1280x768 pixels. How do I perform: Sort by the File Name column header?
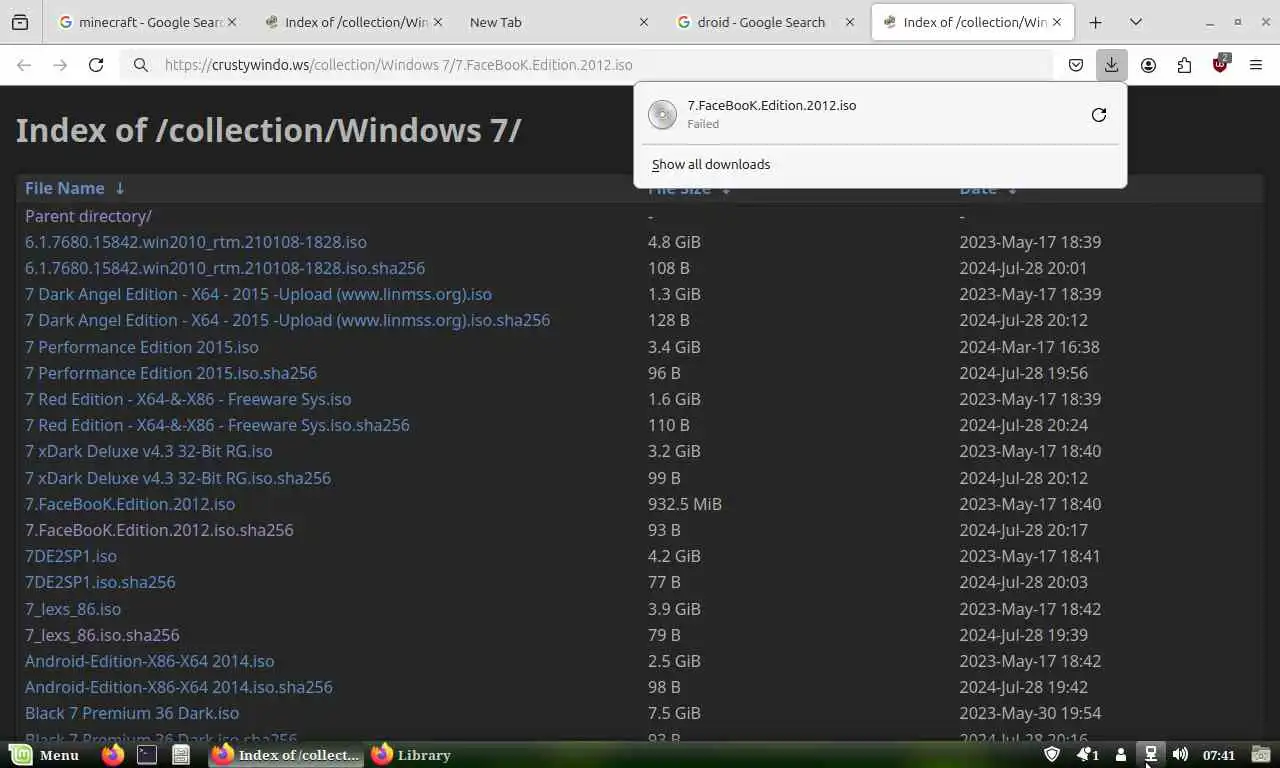pos(75,188)
